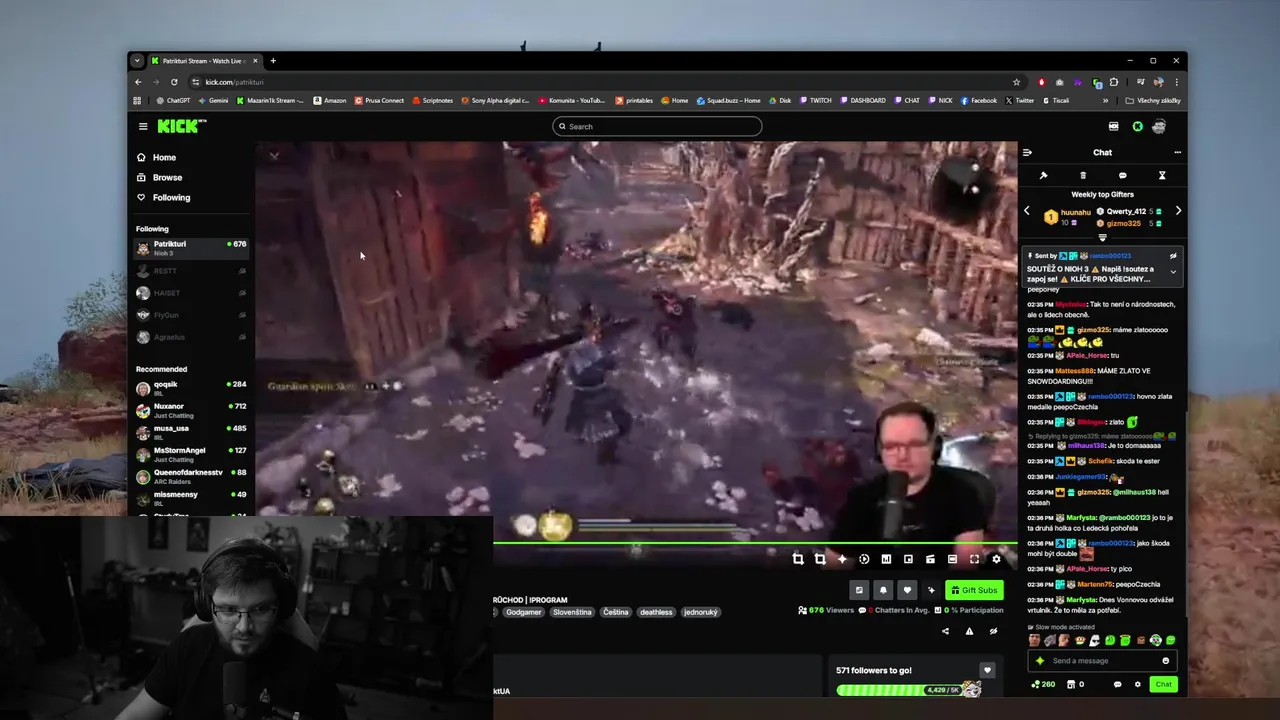
Task: Click the trash bin icon in chat toolbar
Action: tap(1083, 175)
